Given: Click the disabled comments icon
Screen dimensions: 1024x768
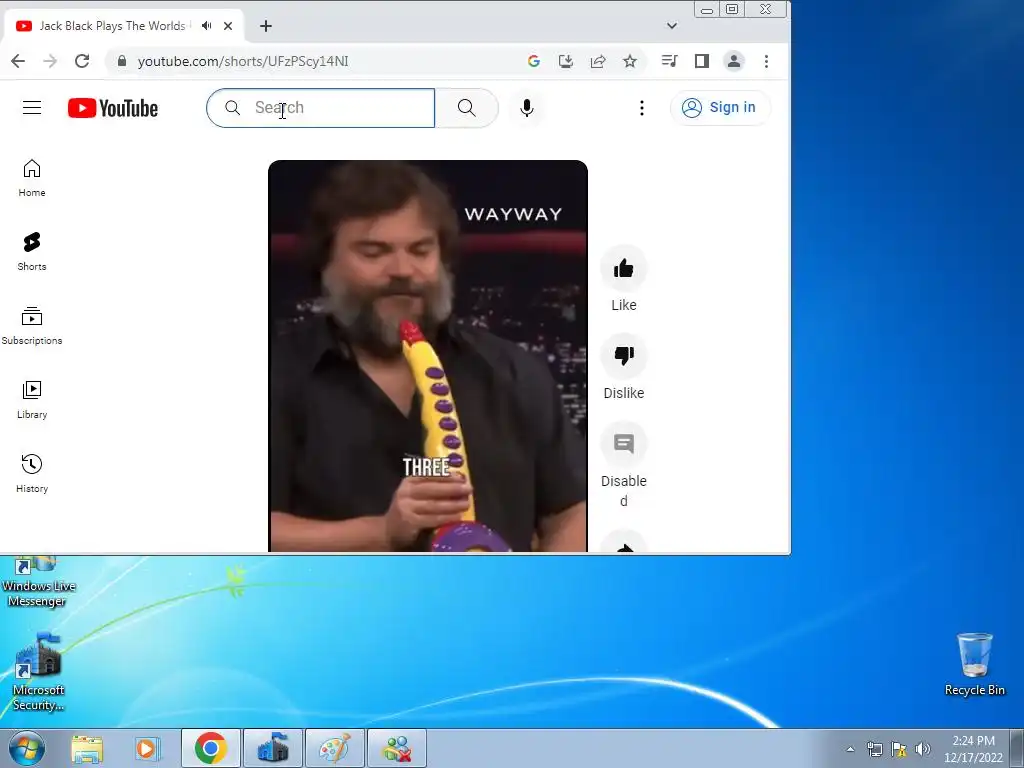Looking at the screenshot, I should pyautogui.click(x=624, y=444).
